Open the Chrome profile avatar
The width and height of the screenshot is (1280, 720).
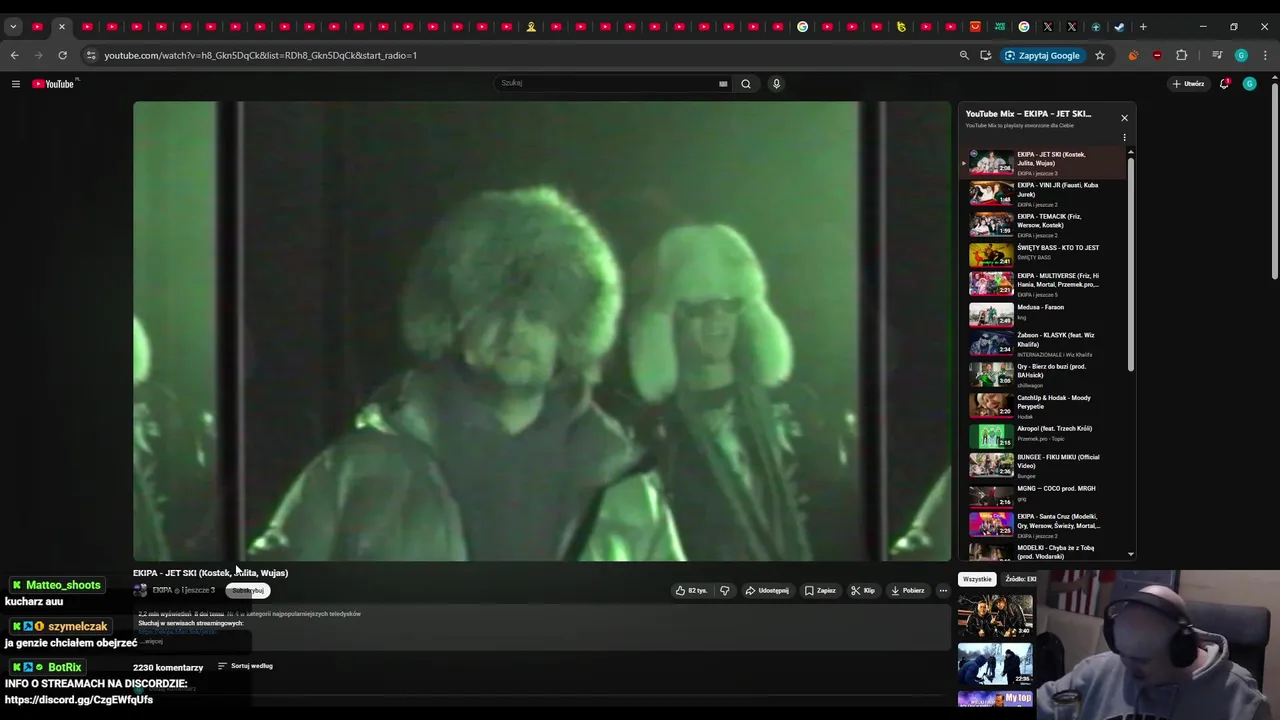tap(1241, 55)
